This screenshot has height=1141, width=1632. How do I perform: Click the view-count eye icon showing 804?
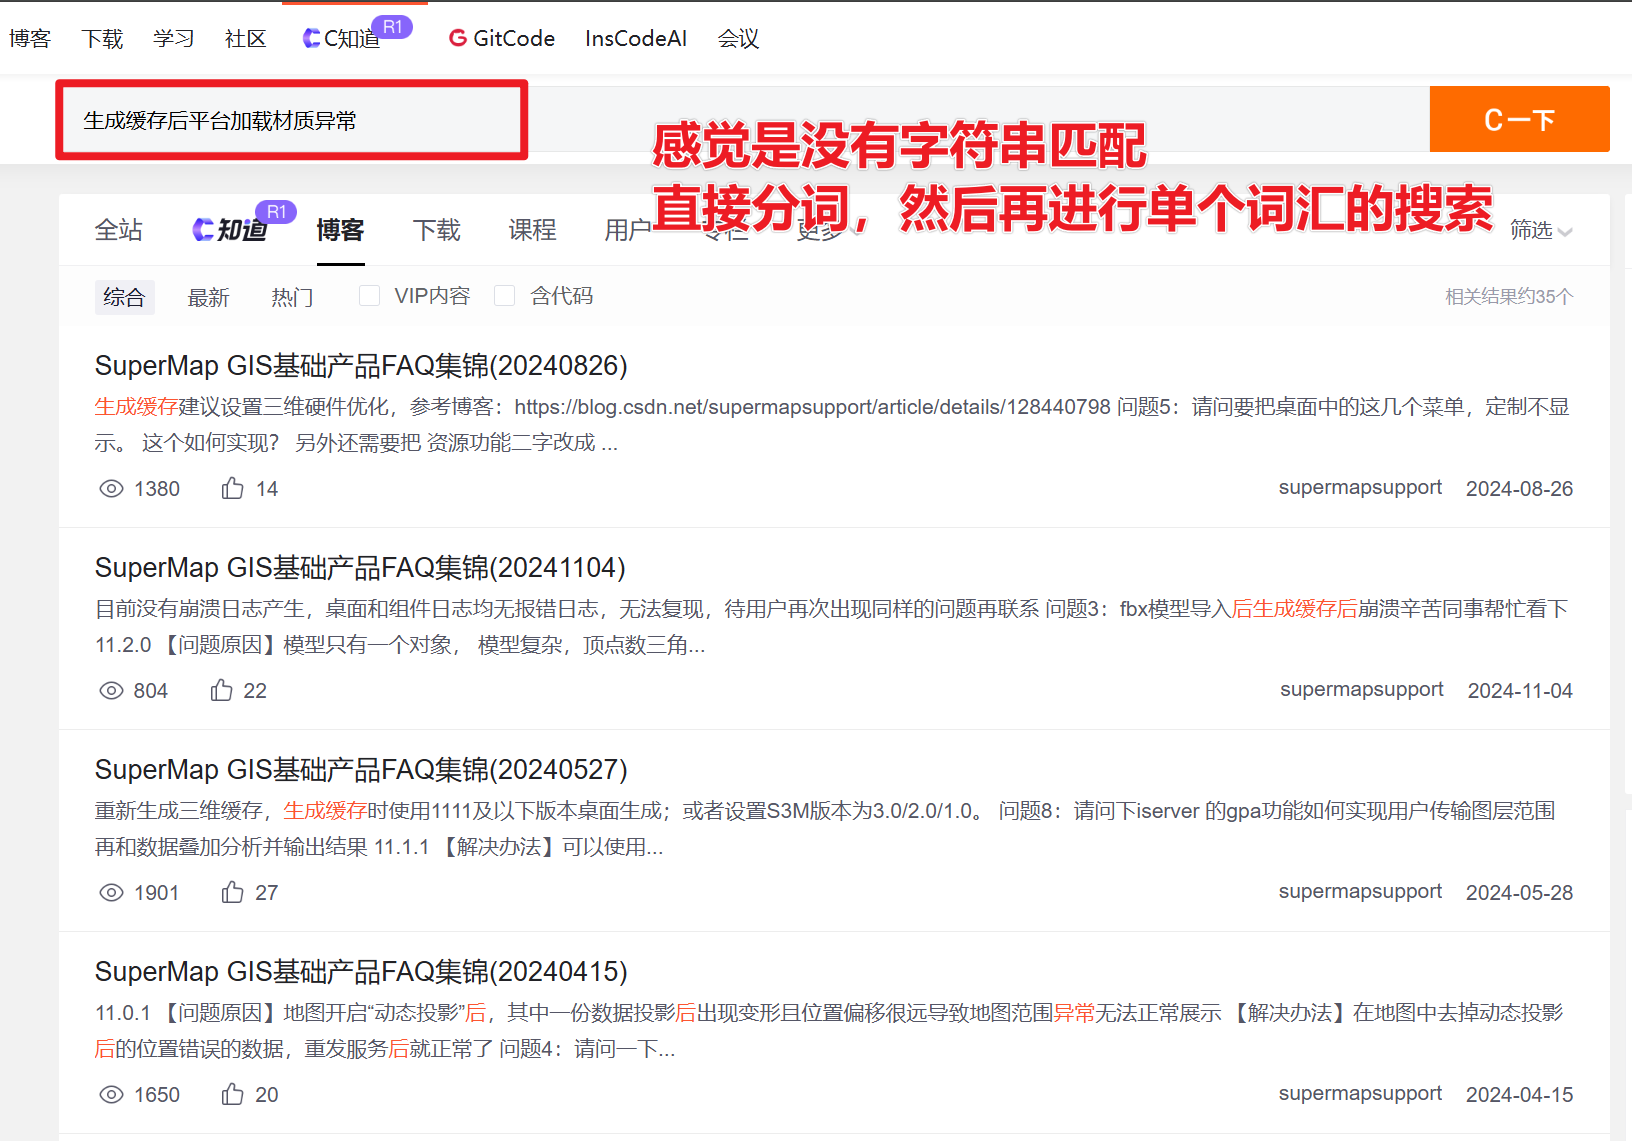pos(111,691)
